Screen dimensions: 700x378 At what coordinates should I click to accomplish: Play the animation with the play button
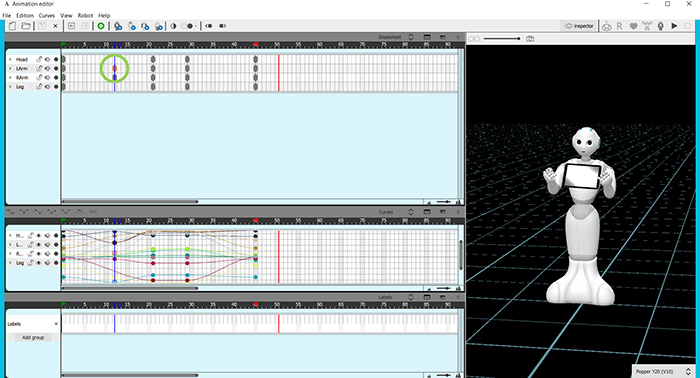(674, 26)
